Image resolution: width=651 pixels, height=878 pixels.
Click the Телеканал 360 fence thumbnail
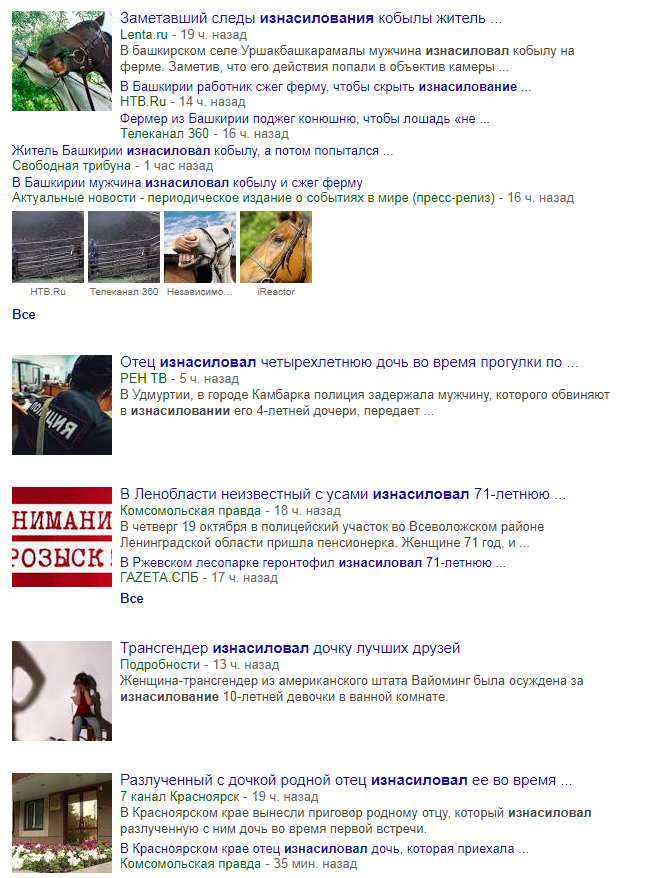tap(124, 247)
